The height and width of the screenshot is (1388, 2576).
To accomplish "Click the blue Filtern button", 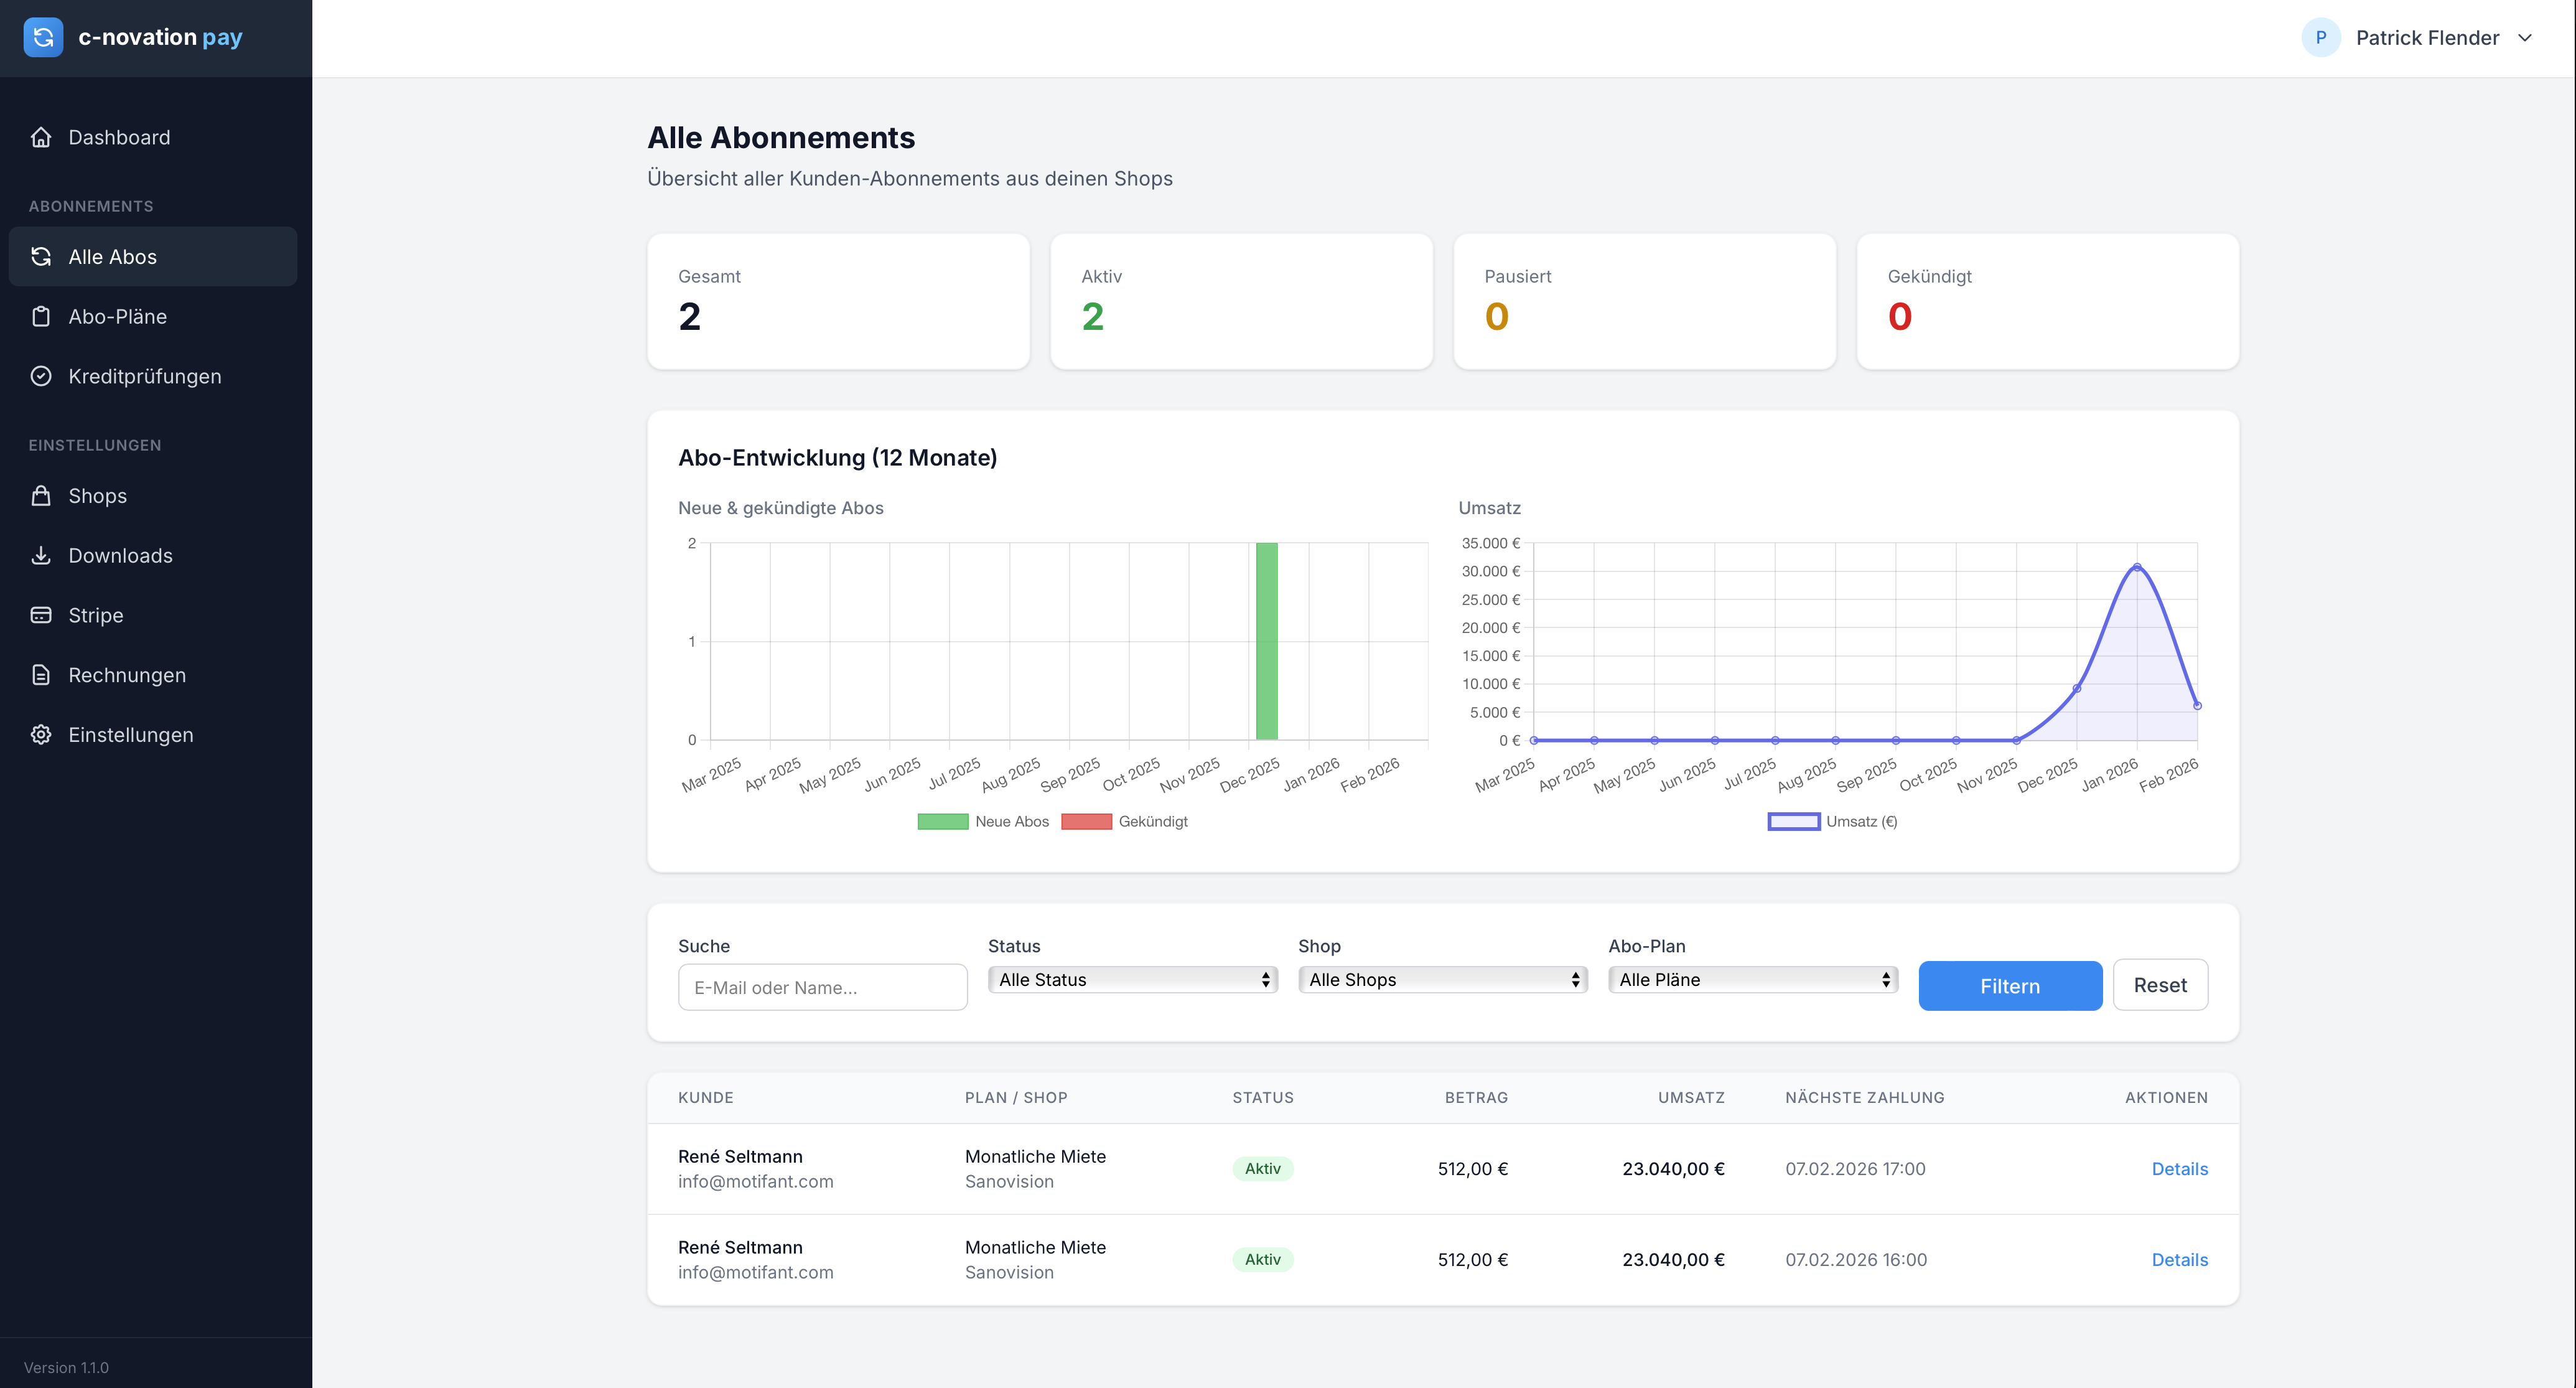I will pos(2010,986).
